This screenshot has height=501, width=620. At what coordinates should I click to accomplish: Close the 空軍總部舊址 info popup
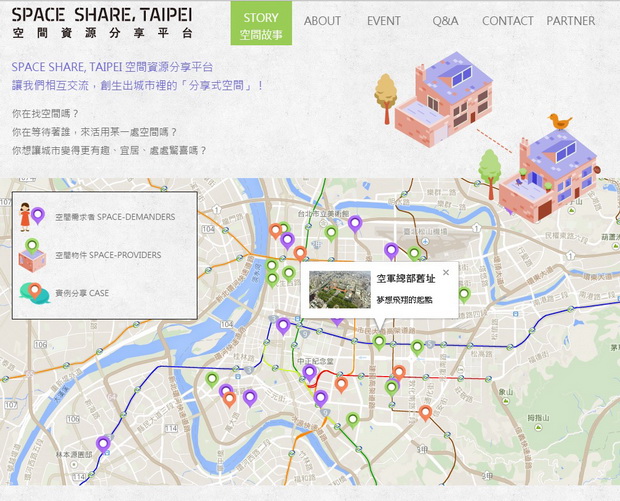click(446, 272)
